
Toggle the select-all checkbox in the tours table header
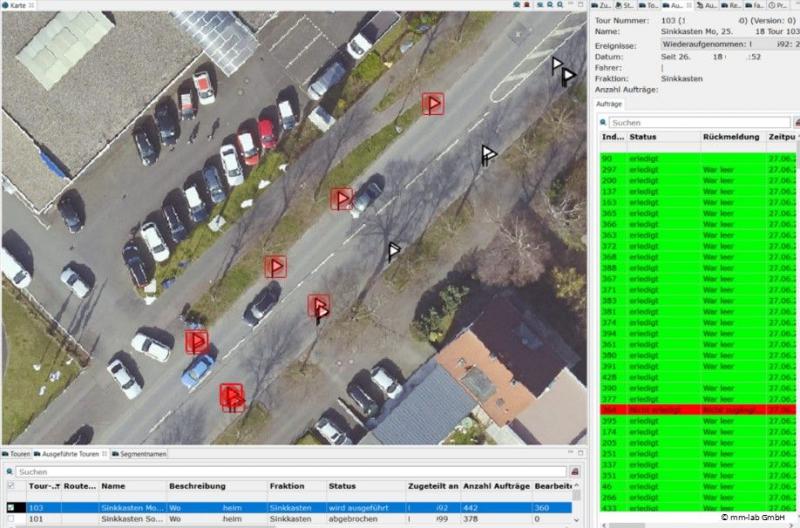11,486
